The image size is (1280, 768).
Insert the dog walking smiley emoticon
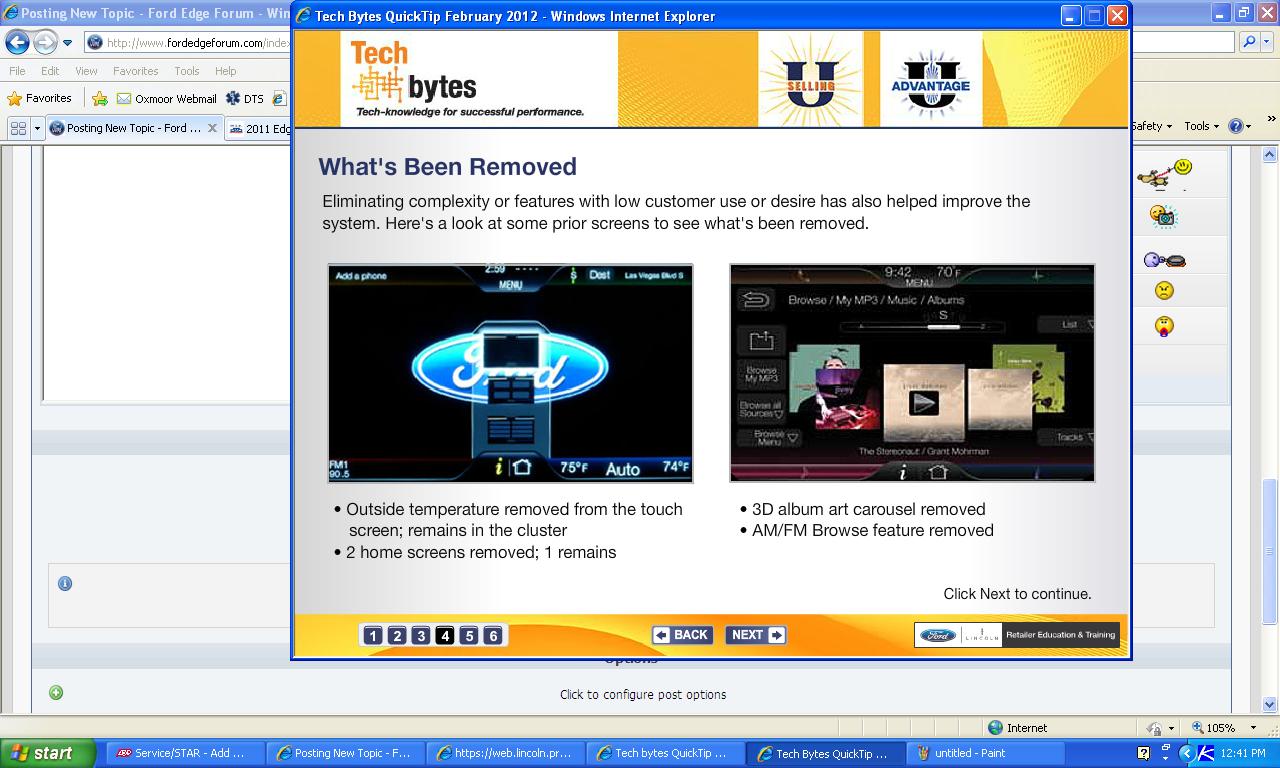click(1165, 174)
